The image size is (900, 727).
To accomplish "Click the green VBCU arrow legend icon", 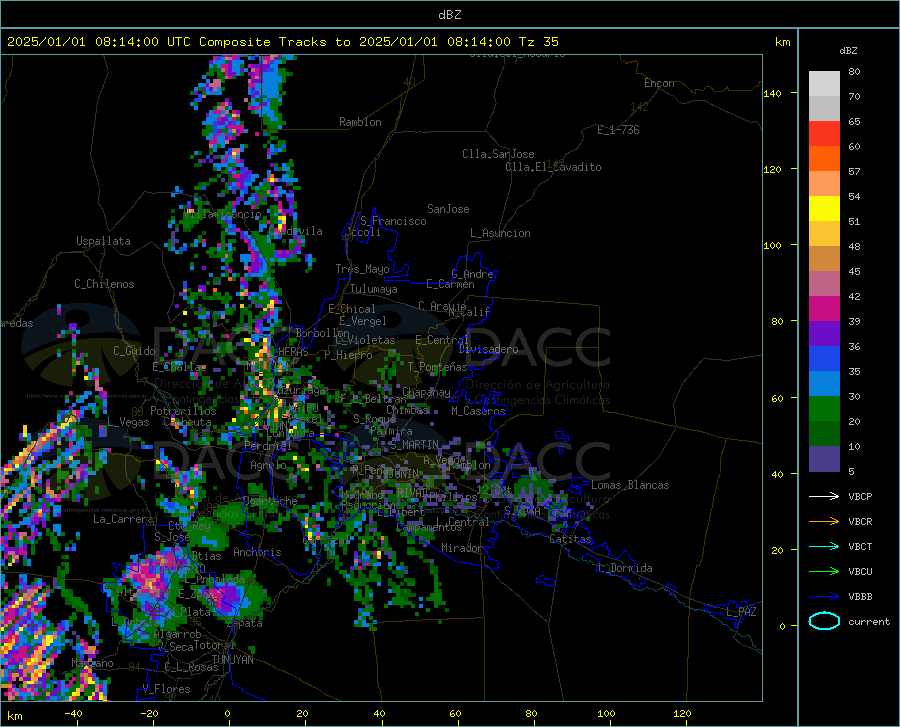I will pyautogui.click(x=824, y=571).
